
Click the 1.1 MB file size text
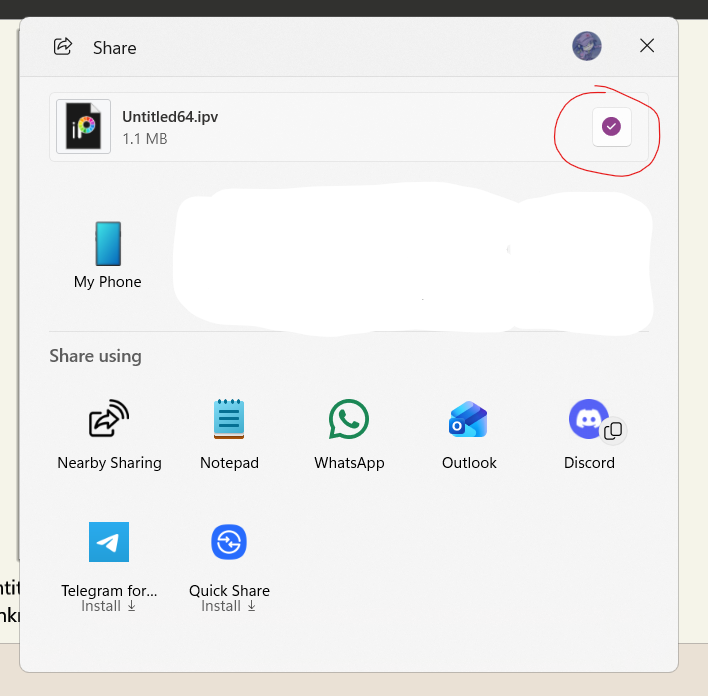coord(144,139)
